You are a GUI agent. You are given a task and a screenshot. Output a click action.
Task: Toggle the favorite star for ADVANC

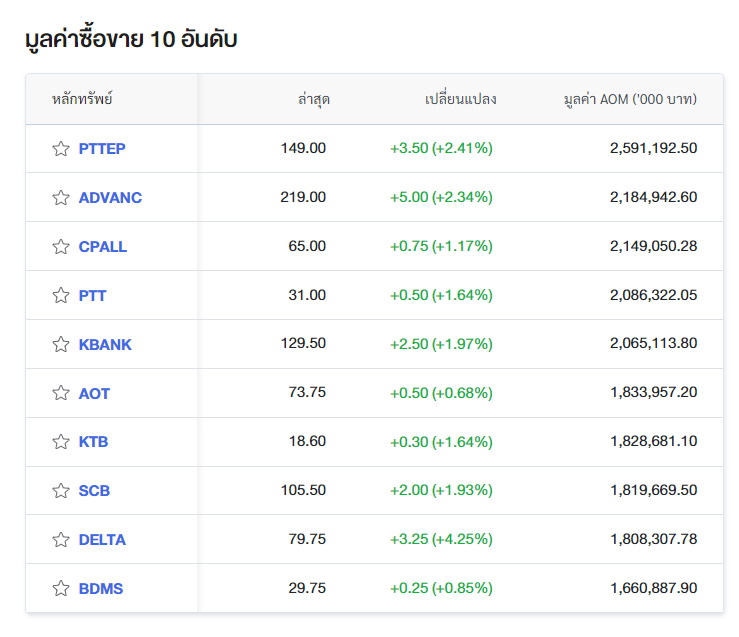pos(61,197)
